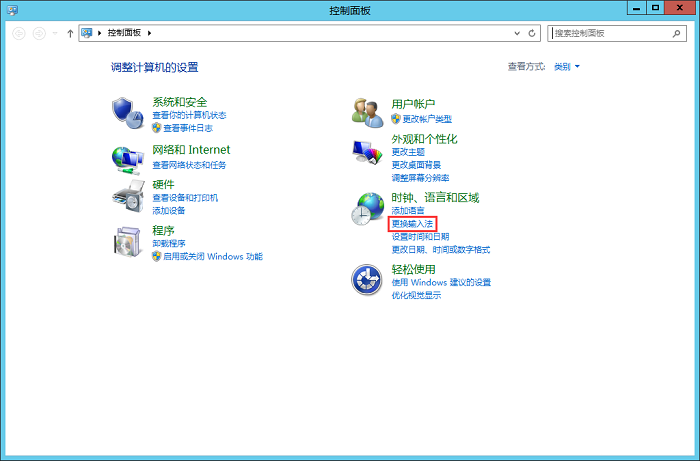This screenshot has height=463, width=700.
Task: Open the 硬件 printer icon
Action: pos(129,196)
